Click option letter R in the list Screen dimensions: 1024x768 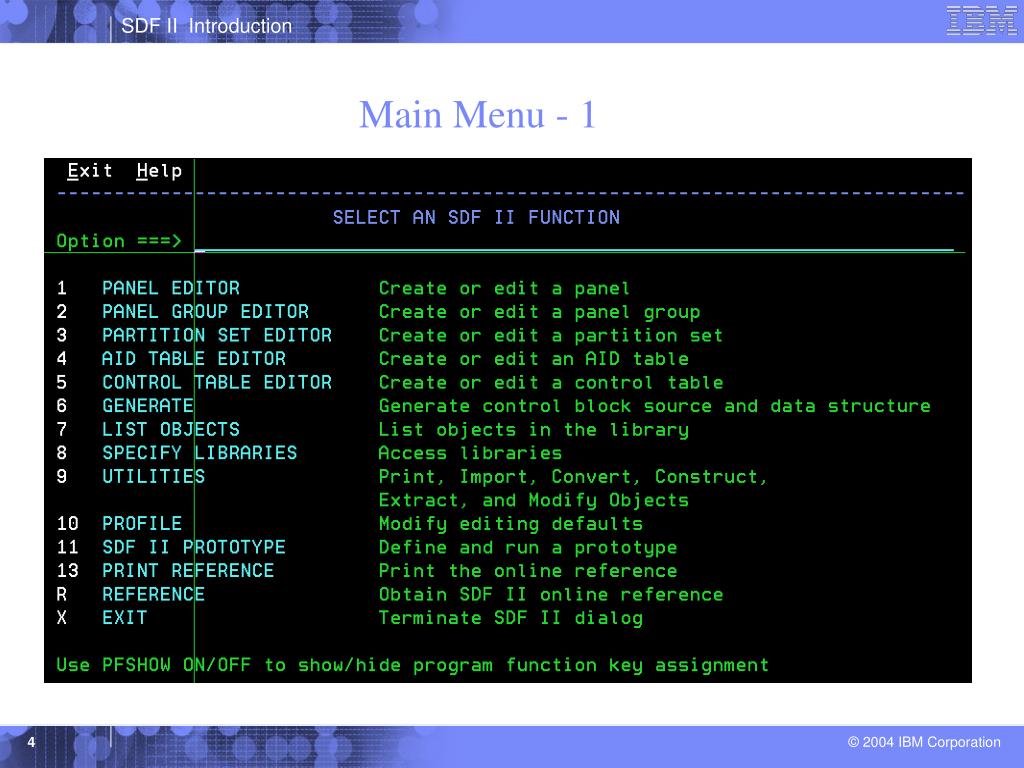coord(61,594)
